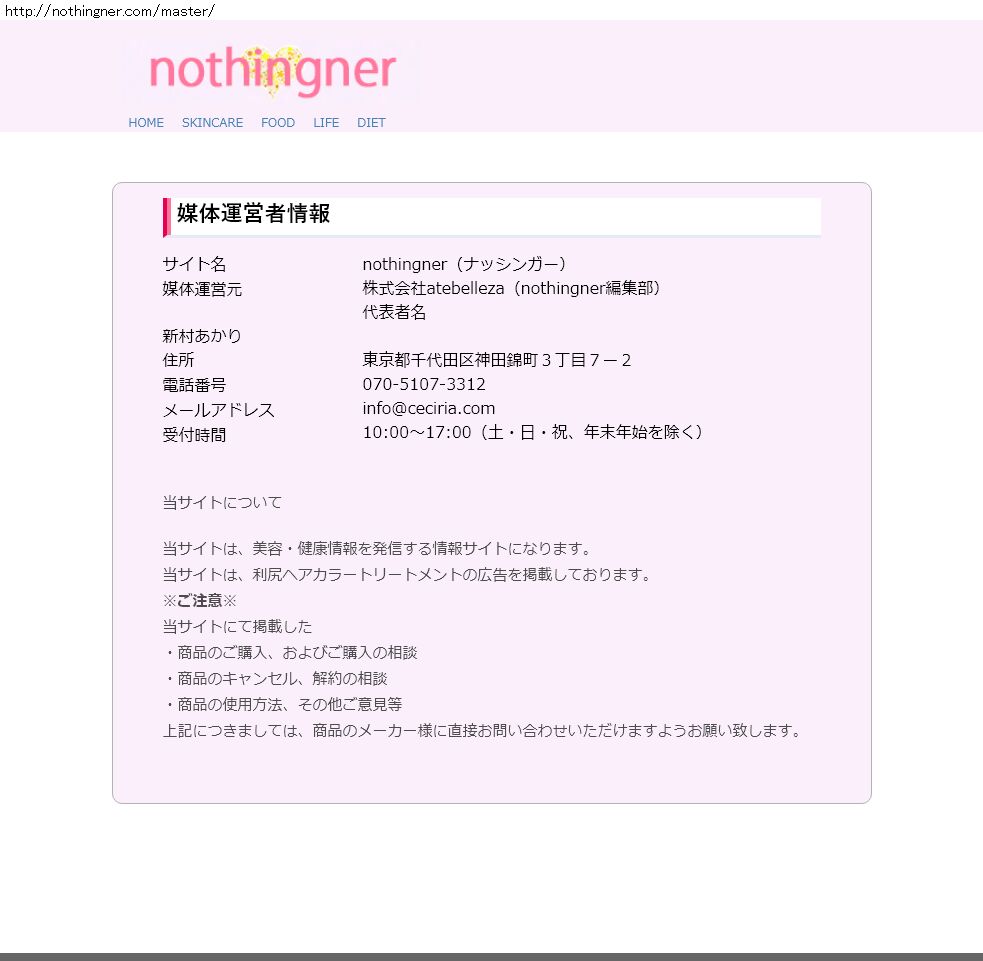Select the LIFE menu item
Screen dimensions: 983x961
coord(326,123)
